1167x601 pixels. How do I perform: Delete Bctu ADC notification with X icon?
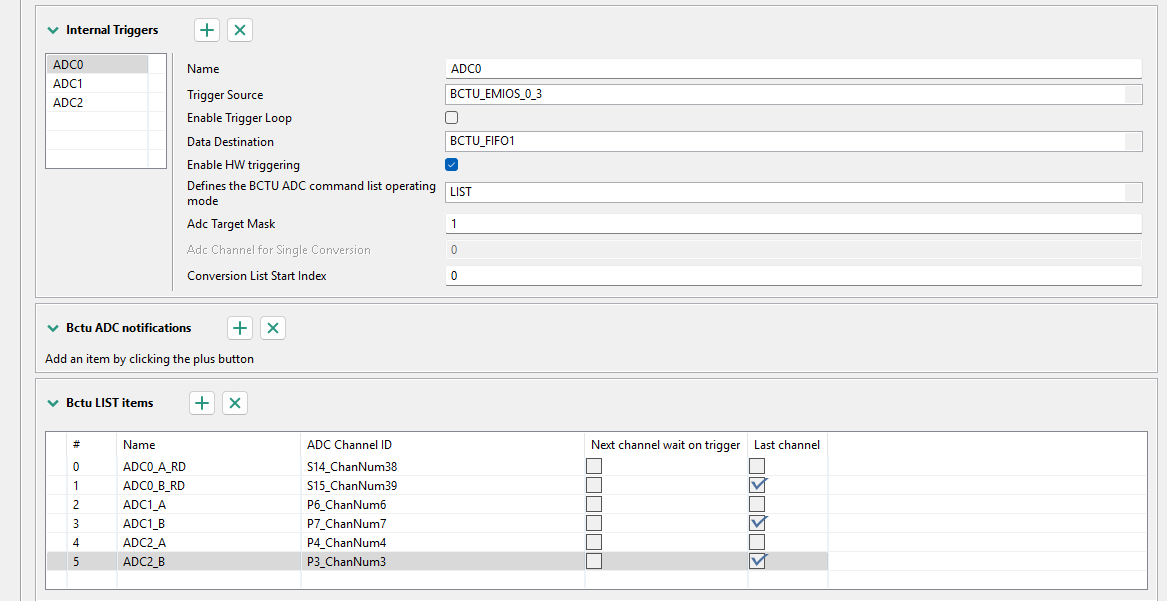(x=272, y=328)
